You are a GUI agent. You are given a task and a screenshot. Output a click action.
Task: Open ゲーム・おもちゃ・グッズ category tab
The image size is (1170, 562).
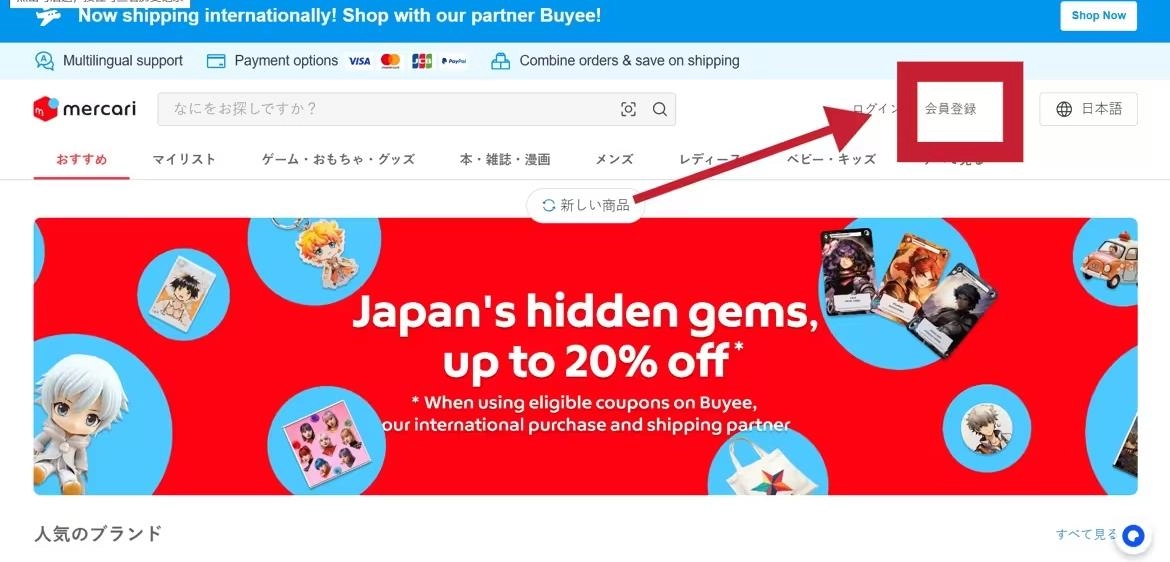coord(338,159)
